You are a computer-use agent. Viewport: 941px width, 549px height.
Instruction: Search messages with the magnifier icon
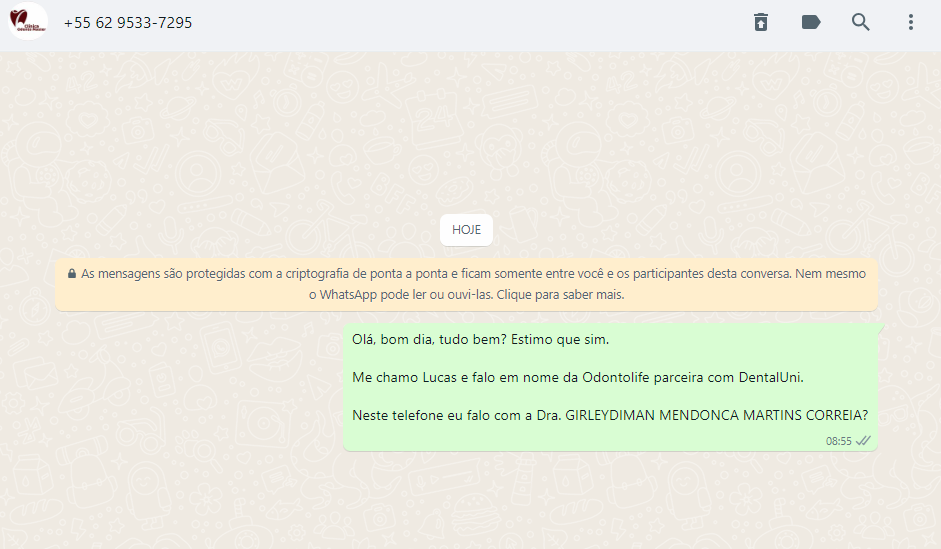pos(861,22)
